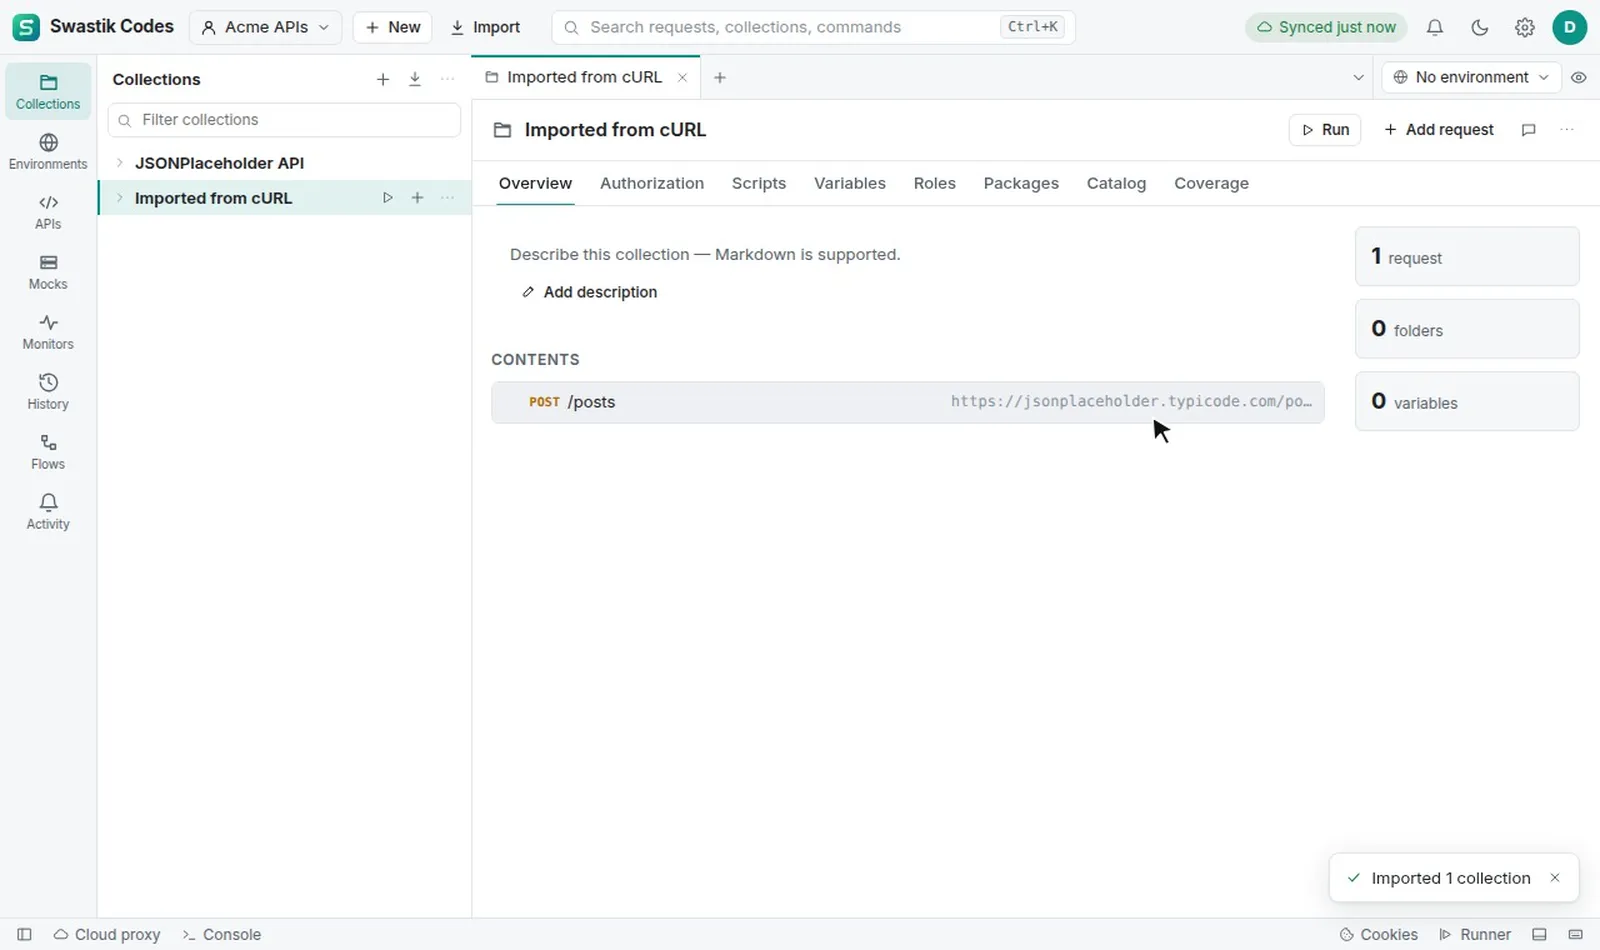Viewport: 1600px width, 950px height.
Task: Open the comments icon next to Add request
Action: 1528,130
